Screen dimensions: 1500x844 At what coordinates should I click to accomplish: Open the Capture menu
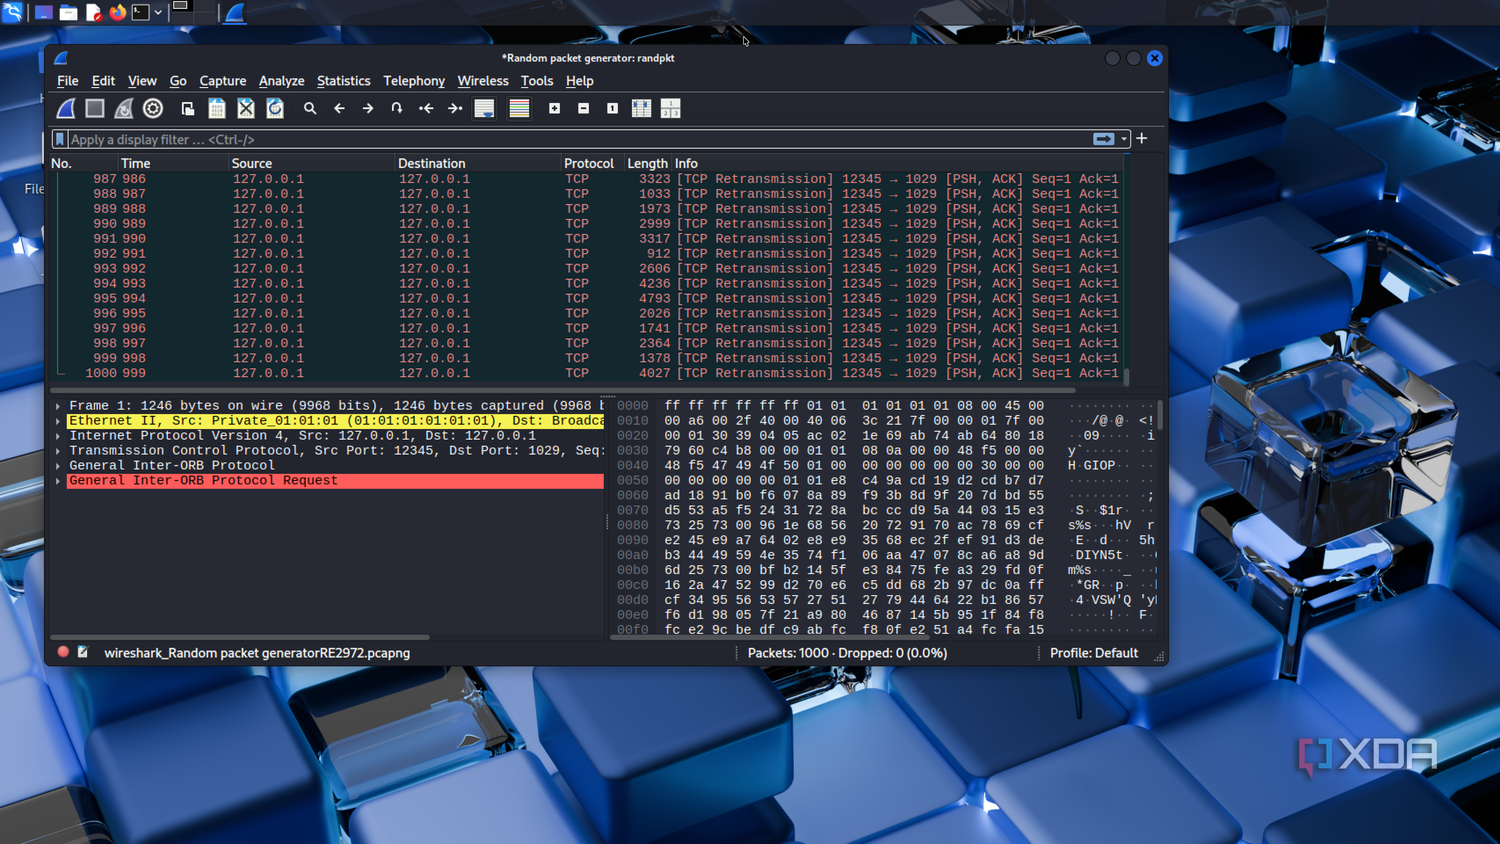pyautogui.click(x=222, y=81)
